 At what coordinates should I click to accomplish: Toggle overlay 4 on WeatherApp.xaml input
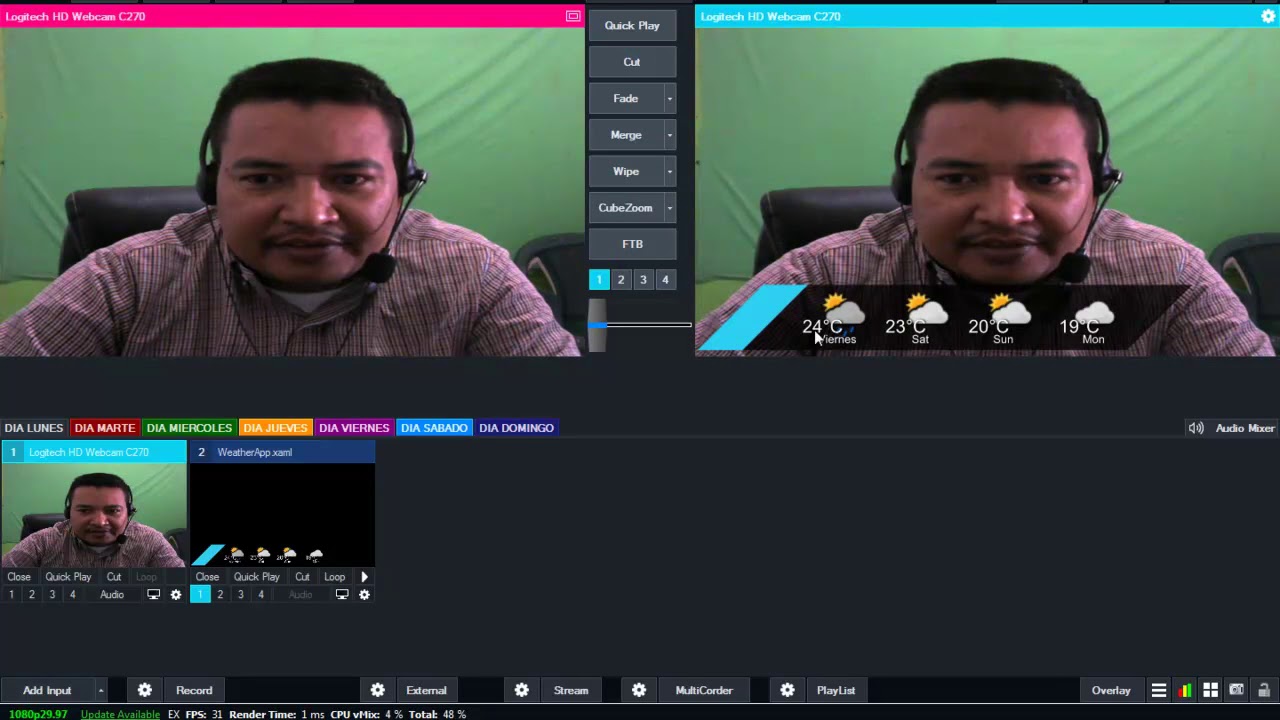click(261, 595)
